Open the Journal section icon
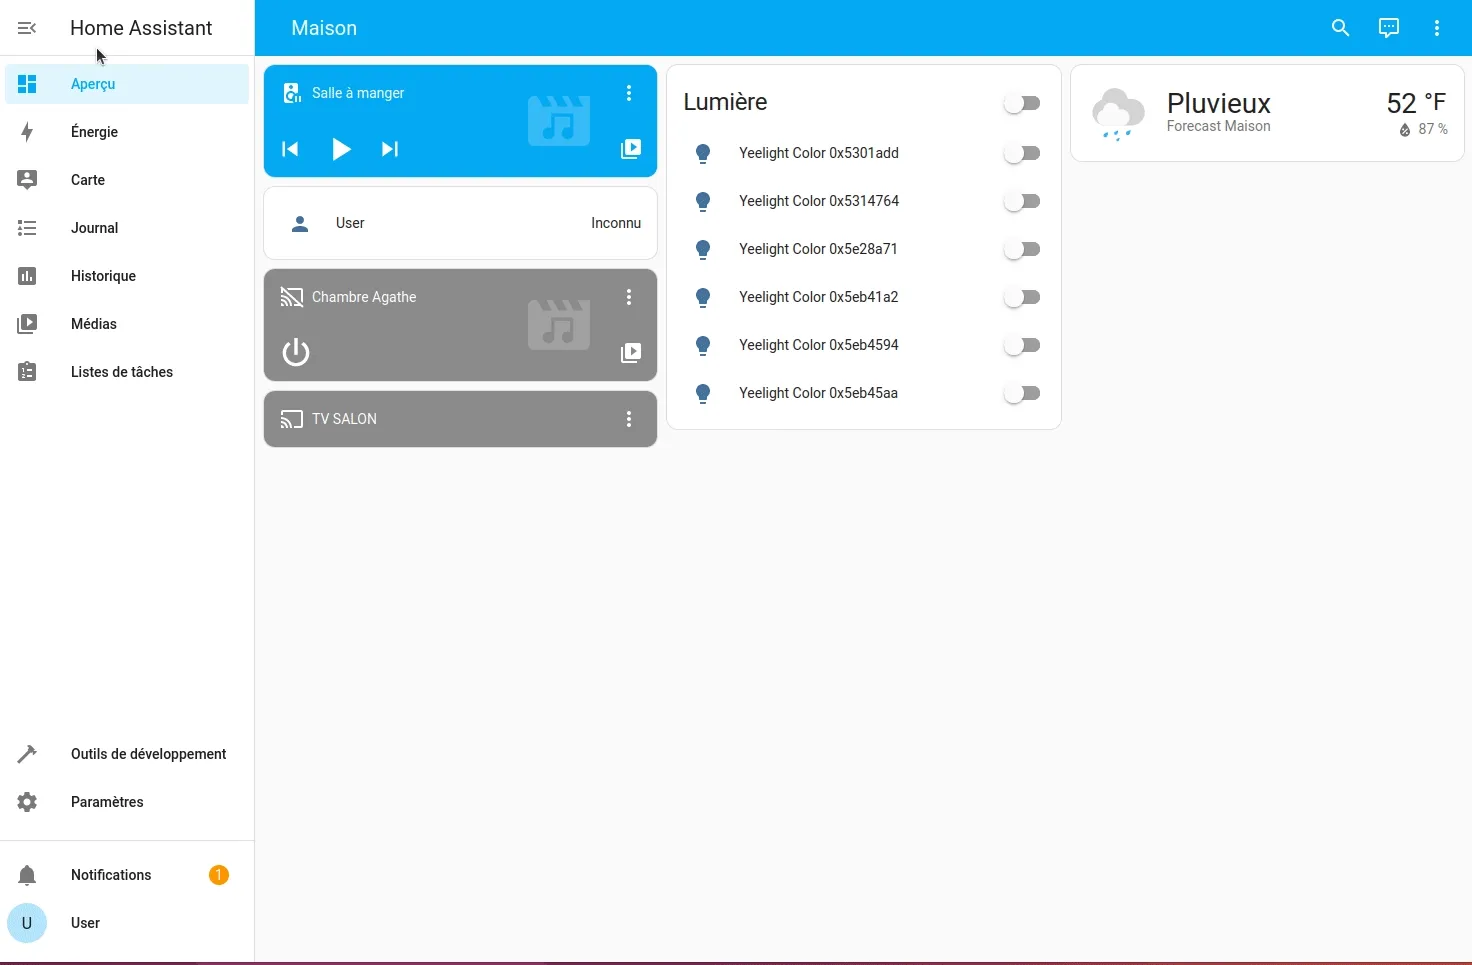The height and width of the screenshot is (965, 1472). 27,227
